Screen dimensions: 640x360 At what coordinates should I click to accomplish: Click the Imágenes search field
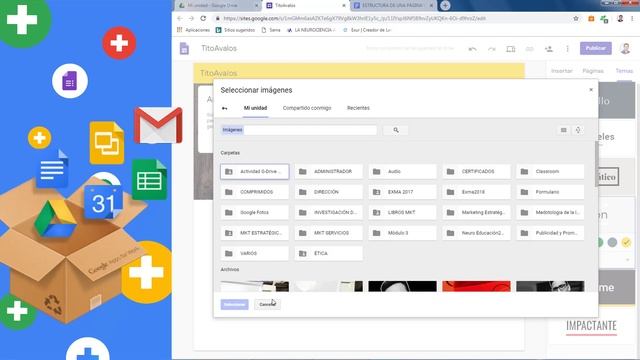tap(299, 130)
